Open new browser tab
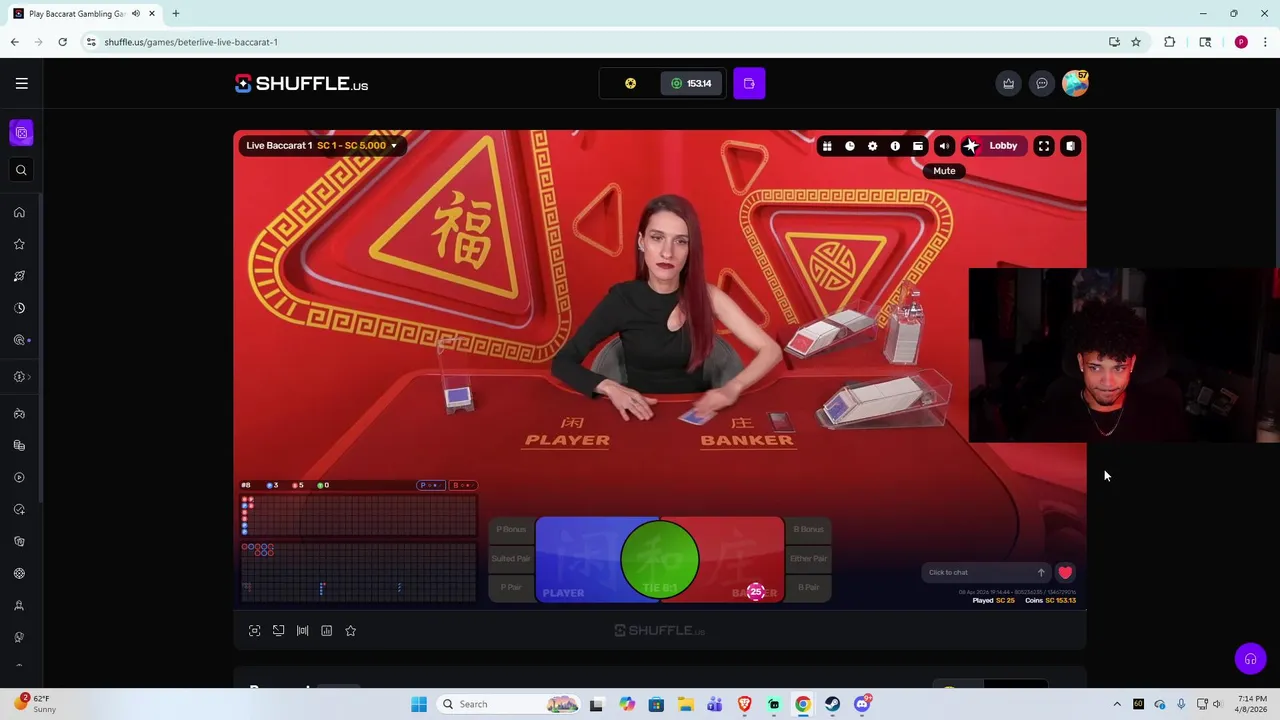This screenshot has width=1280, height=720. (x=175, y=14)
